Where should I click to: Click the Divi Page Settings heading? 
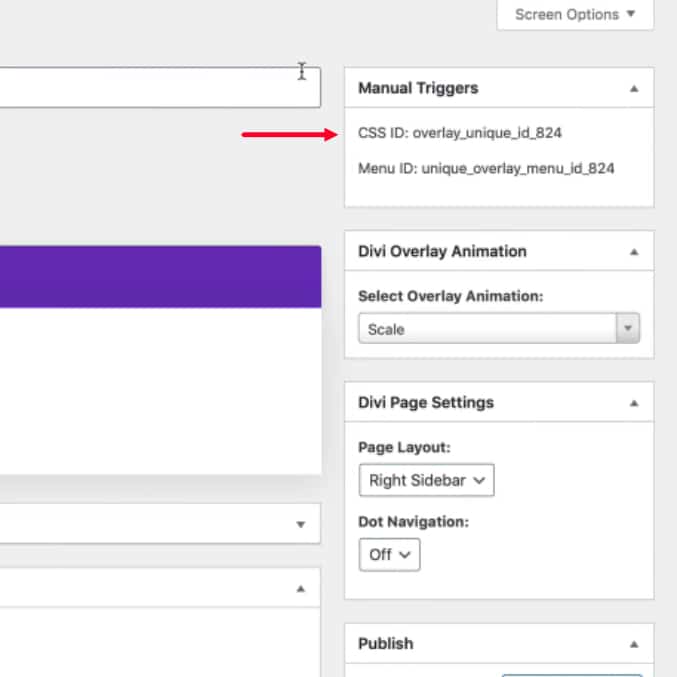coord(426,403)
